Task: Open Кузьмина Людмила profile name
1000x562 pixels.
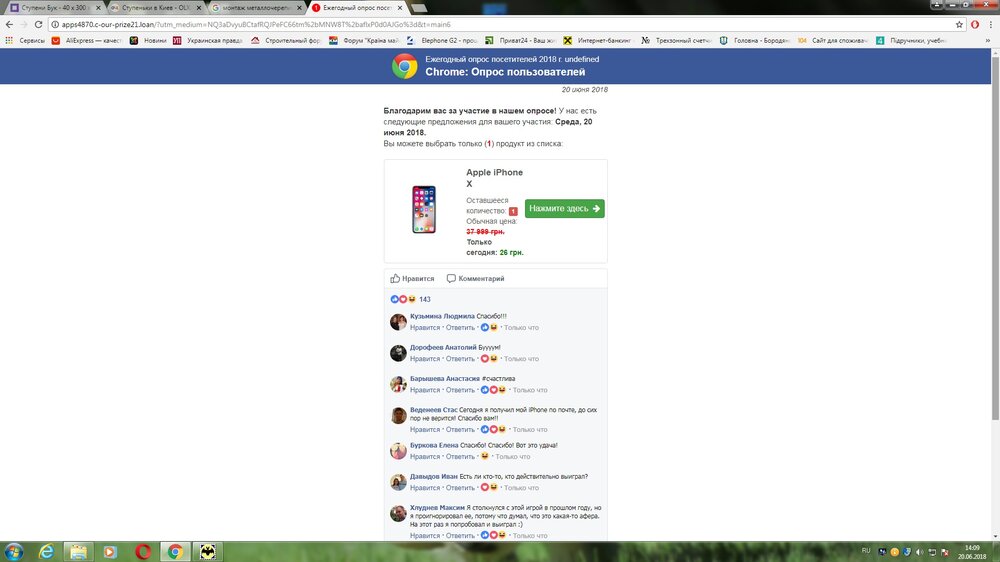Action: [442, 316]
